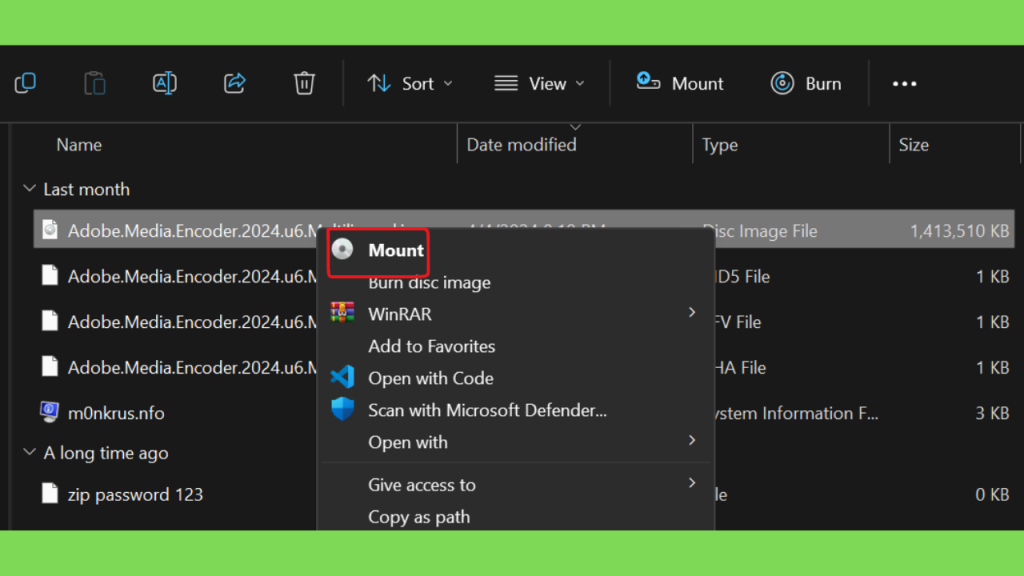This screenshot has height=576, width=1024.
Task: Click the file icon in the SHA File row
Action: click(x=50, y=366)
